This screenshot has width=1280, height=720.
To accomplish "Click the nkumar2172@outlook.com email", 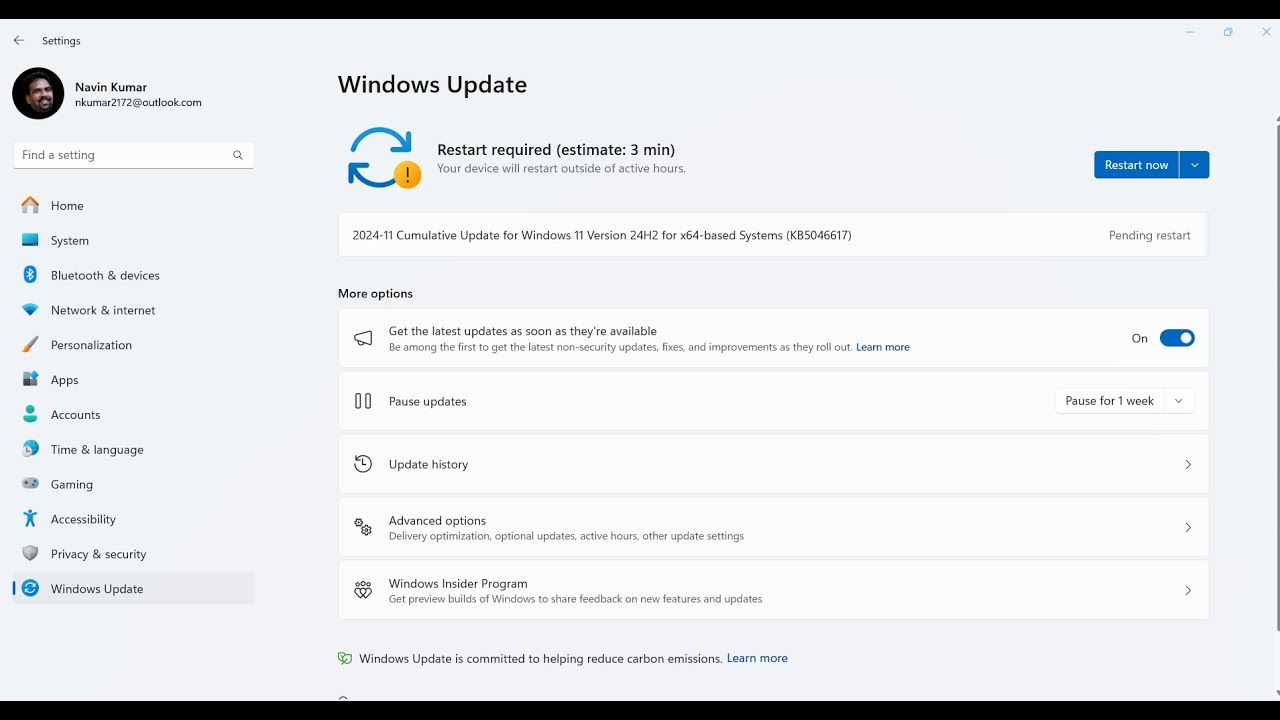I will (x=138, y=102).
